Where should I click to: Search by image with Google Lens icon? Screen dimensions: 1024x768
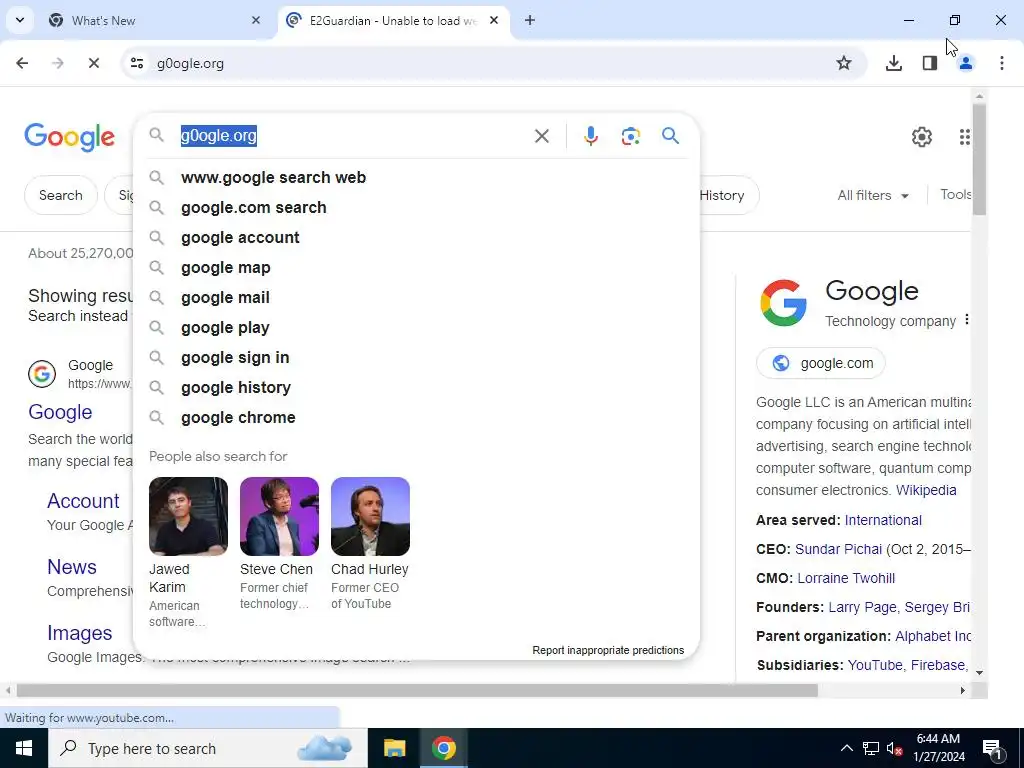click(630, 136)
